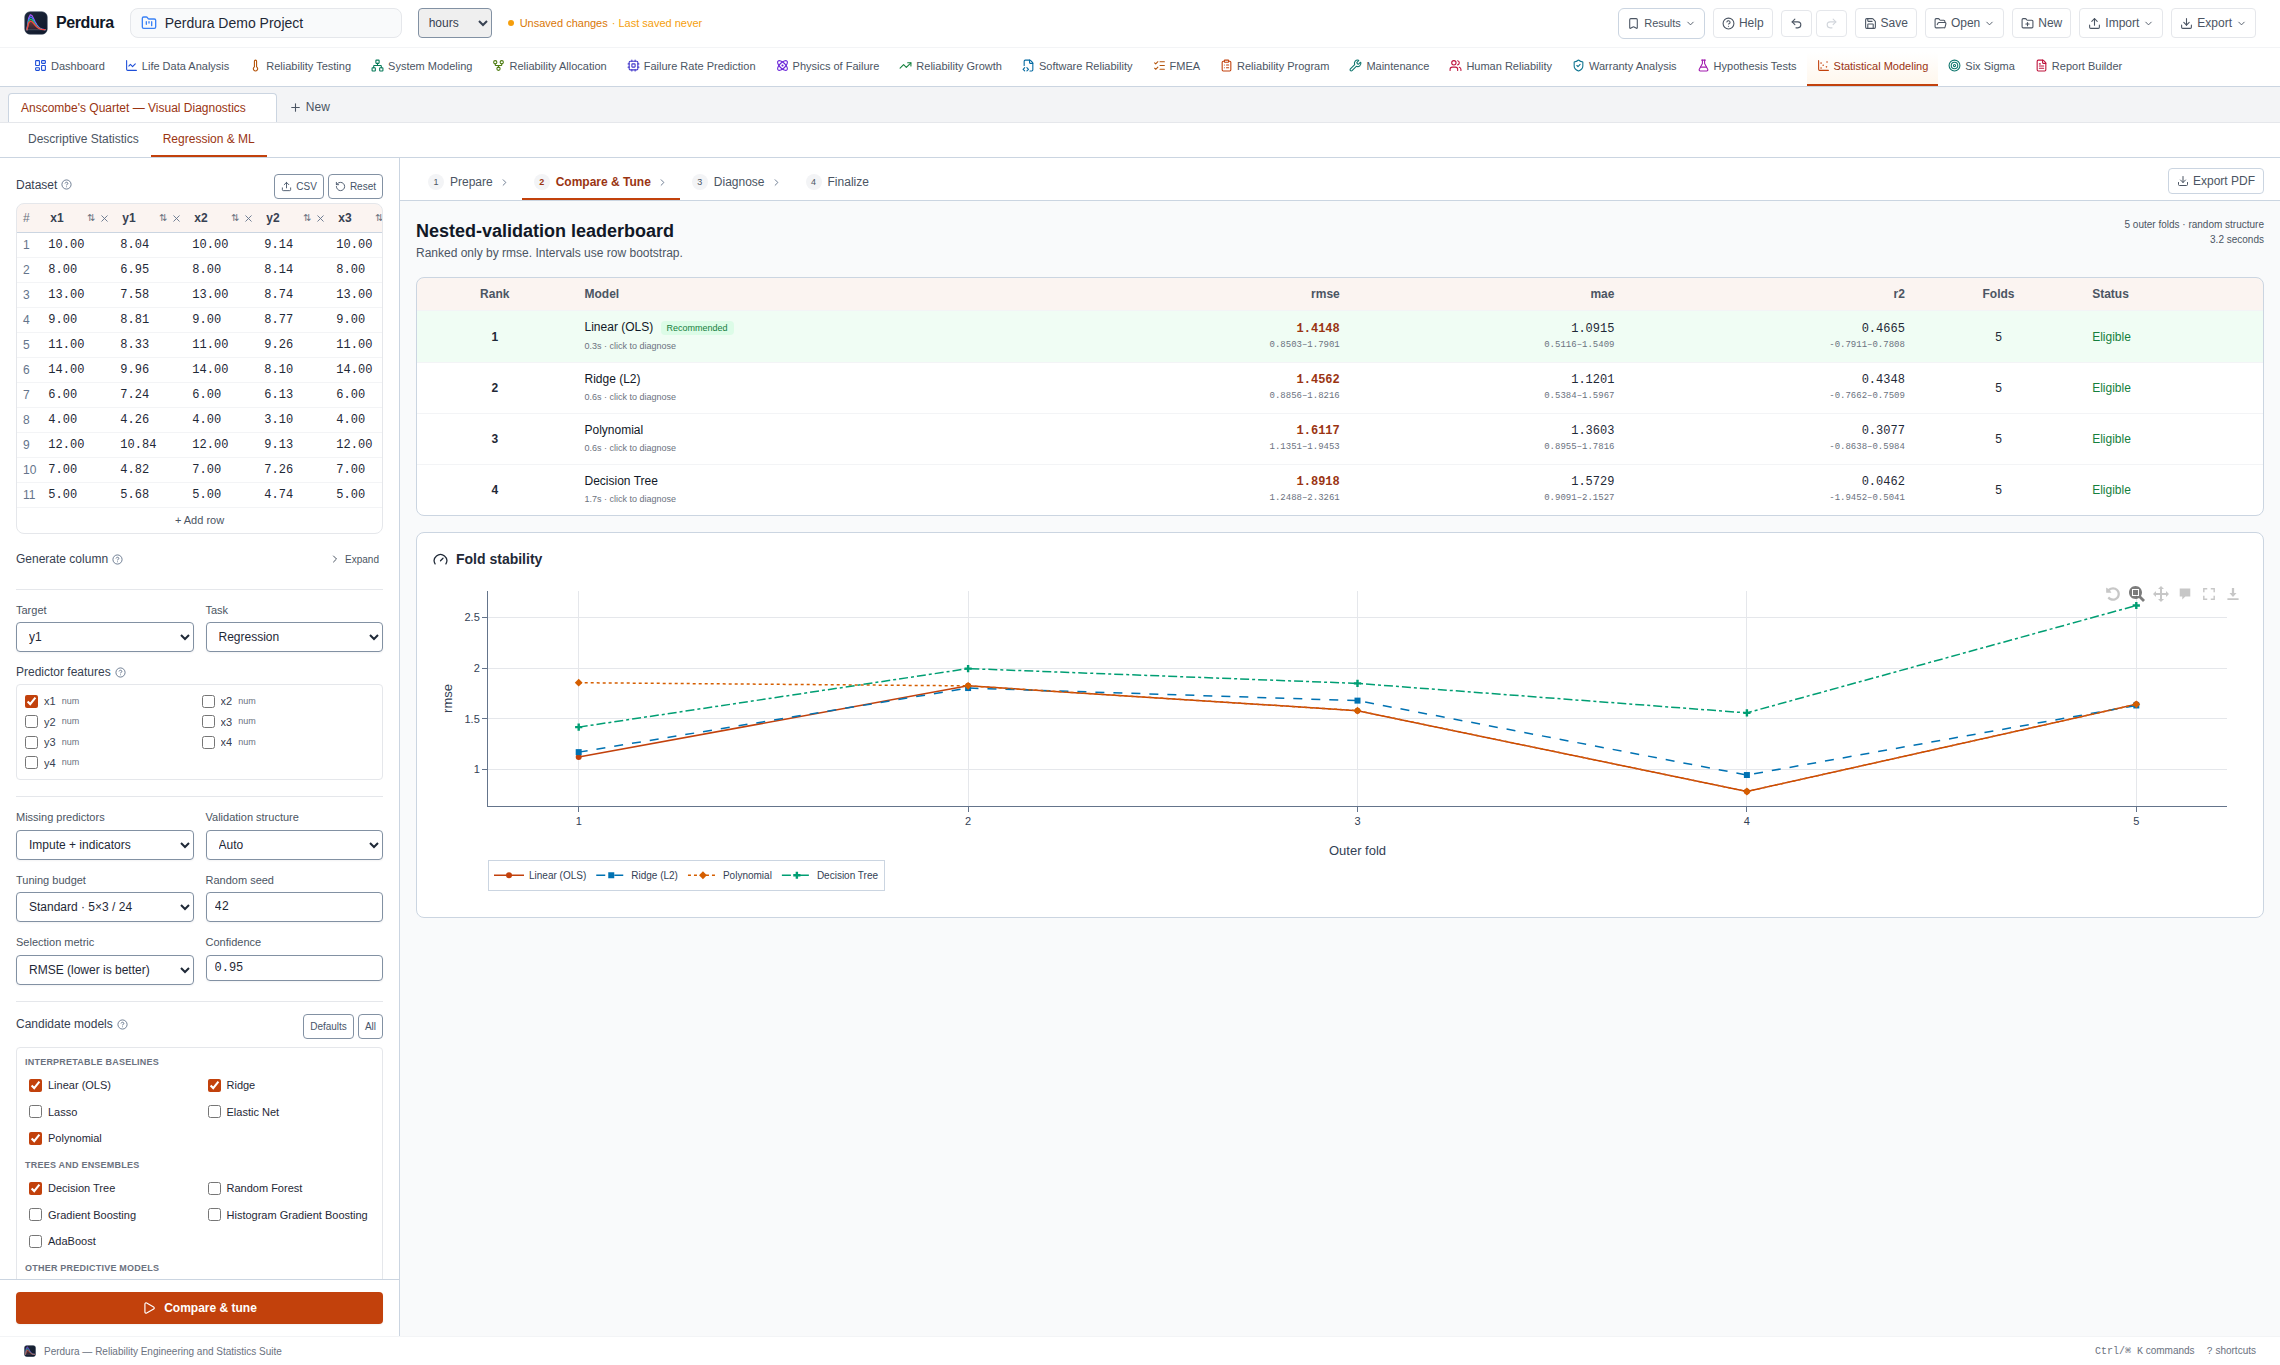Click the undo arrow in top toolbar
The image size is (2280, 1365).
coord(1796,23)
